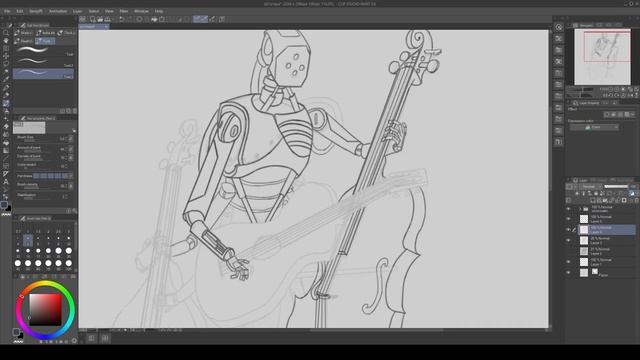
Task: Open the Animation menu
Action: tap(58, 11)
